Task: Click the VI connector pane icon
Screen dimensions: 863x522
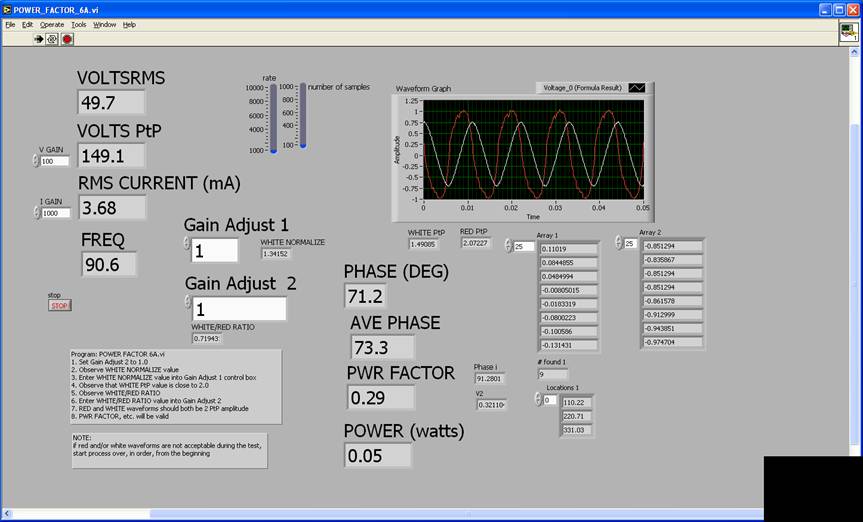Action: point(849,32)
